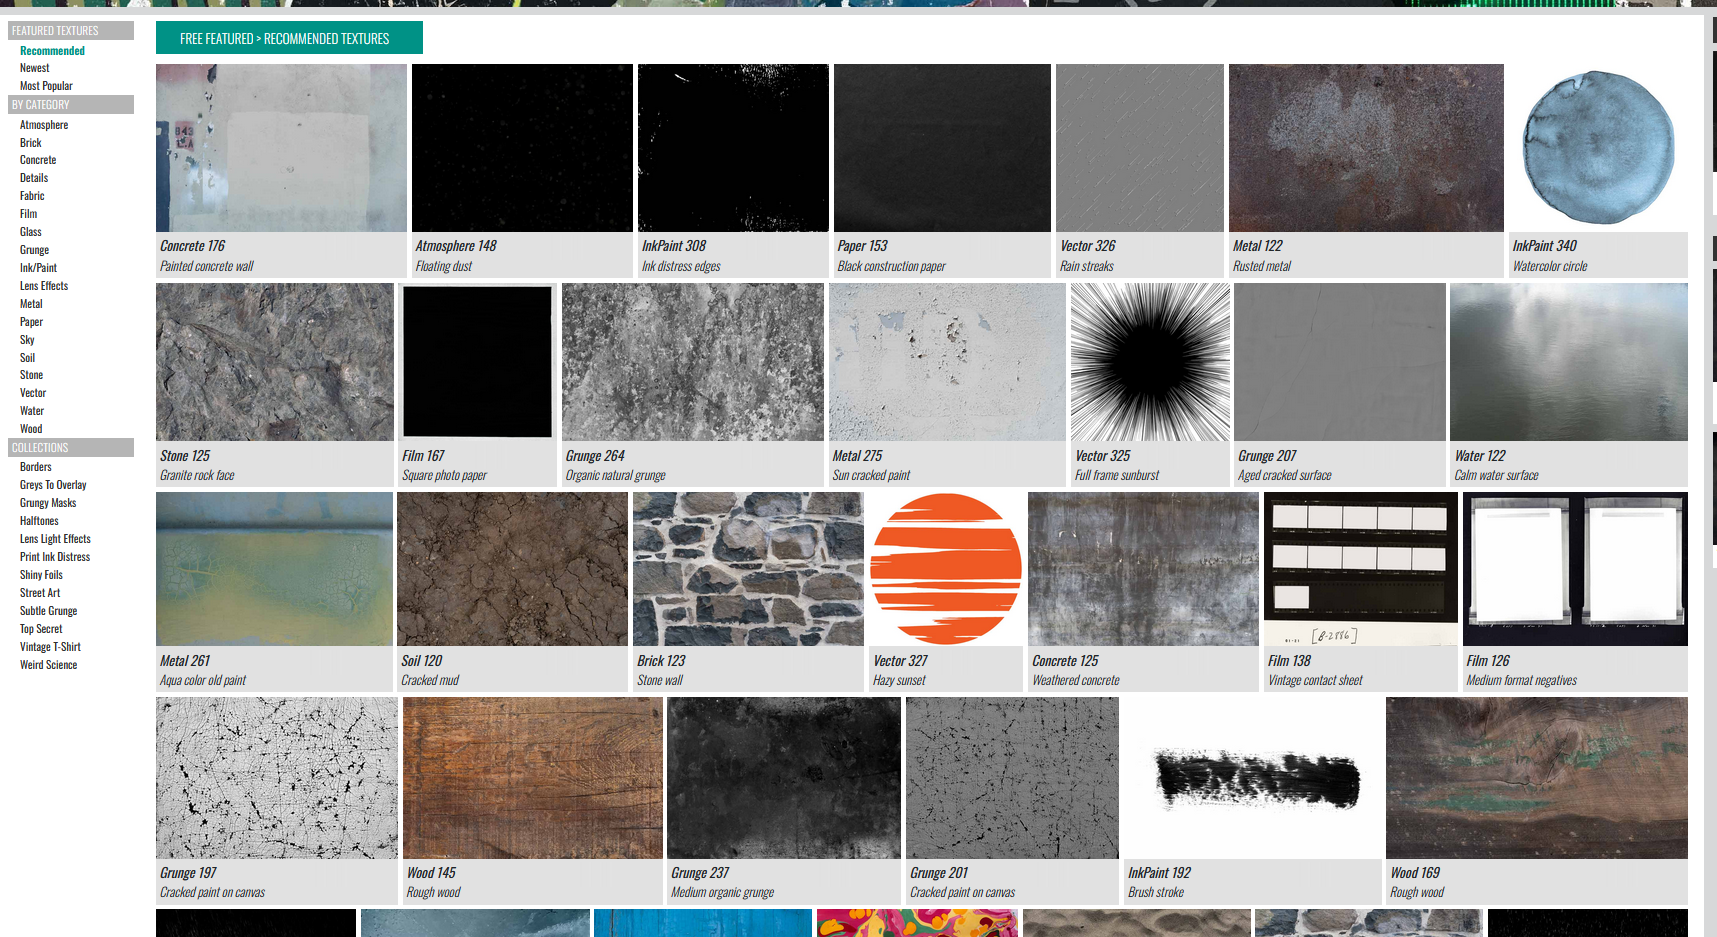Image resolution: width=1717 pixels, height=937 pixels.
Task: Open the Wood category
Action: 31,429
